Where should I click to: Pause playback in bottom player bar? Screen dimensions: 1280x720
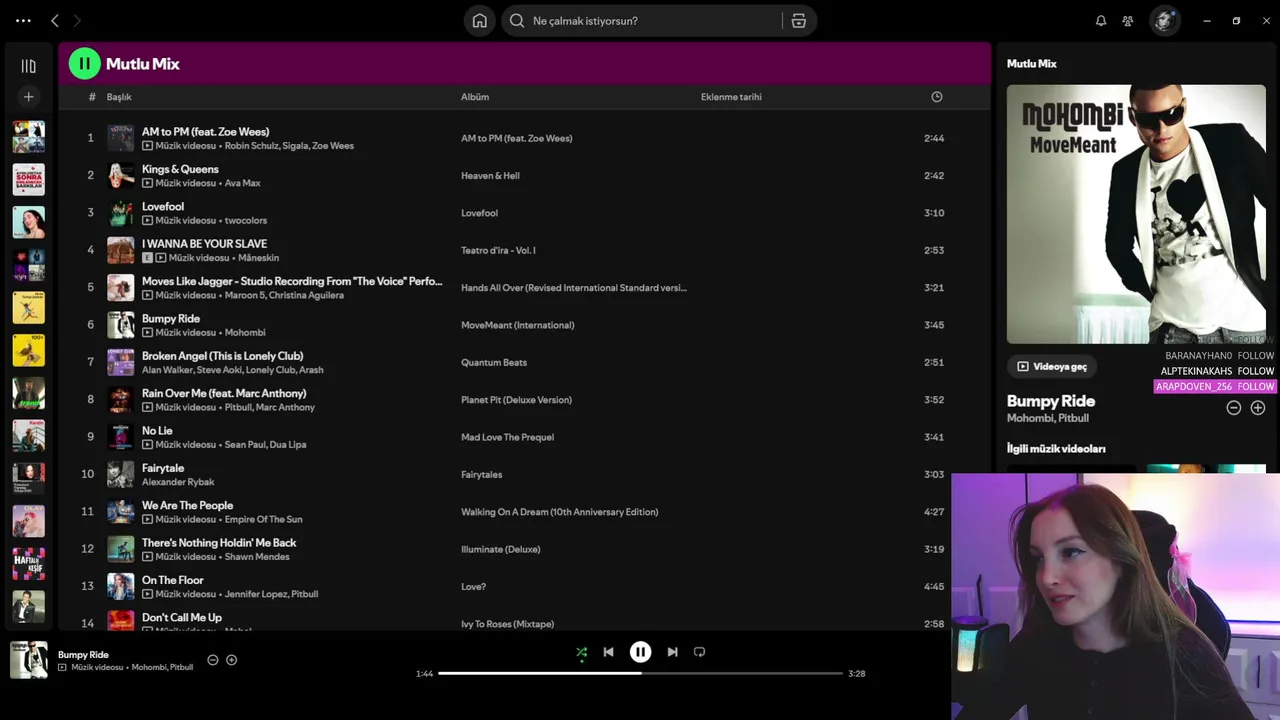point(640,652)
